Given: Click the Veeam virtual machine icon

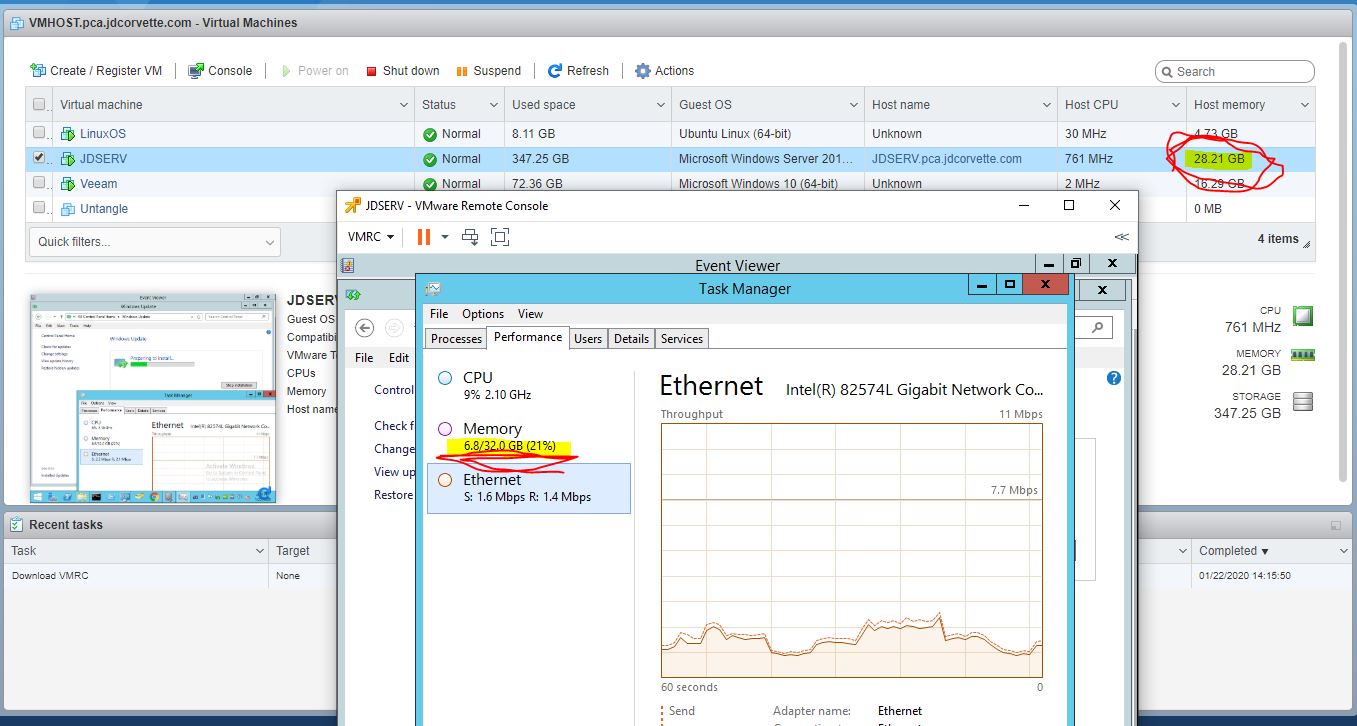Looking at the screenshot, I should click(x=68, y=184).
